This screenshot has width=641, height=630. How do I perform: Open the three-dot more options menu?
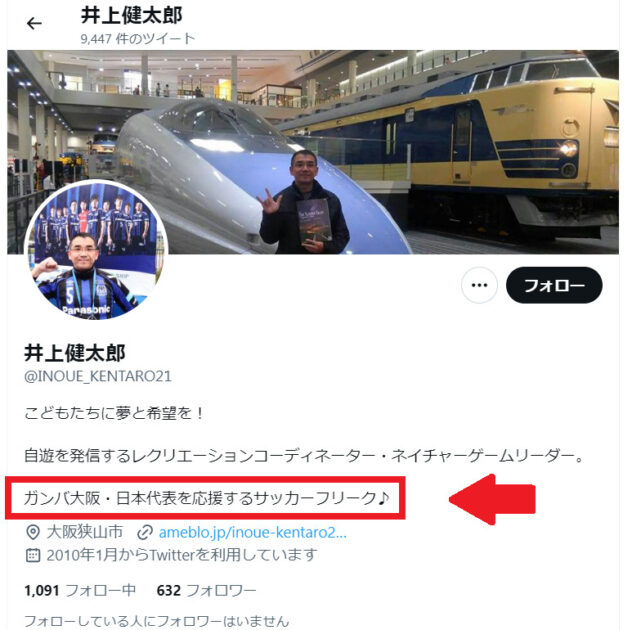tap(479, 285)
